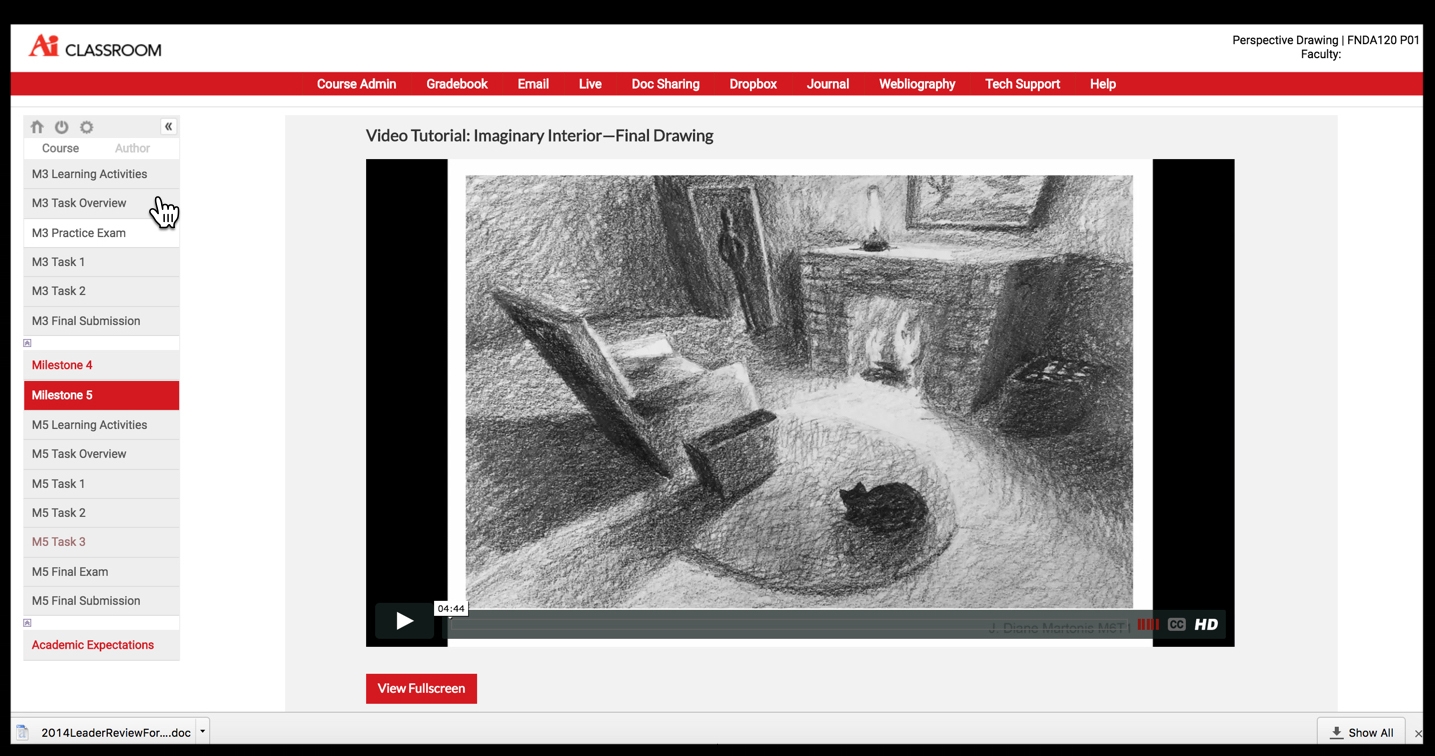Screen dimensions: 1435x756
Task: Open Dropbox from navigation bar
Action: coord(753,84)
